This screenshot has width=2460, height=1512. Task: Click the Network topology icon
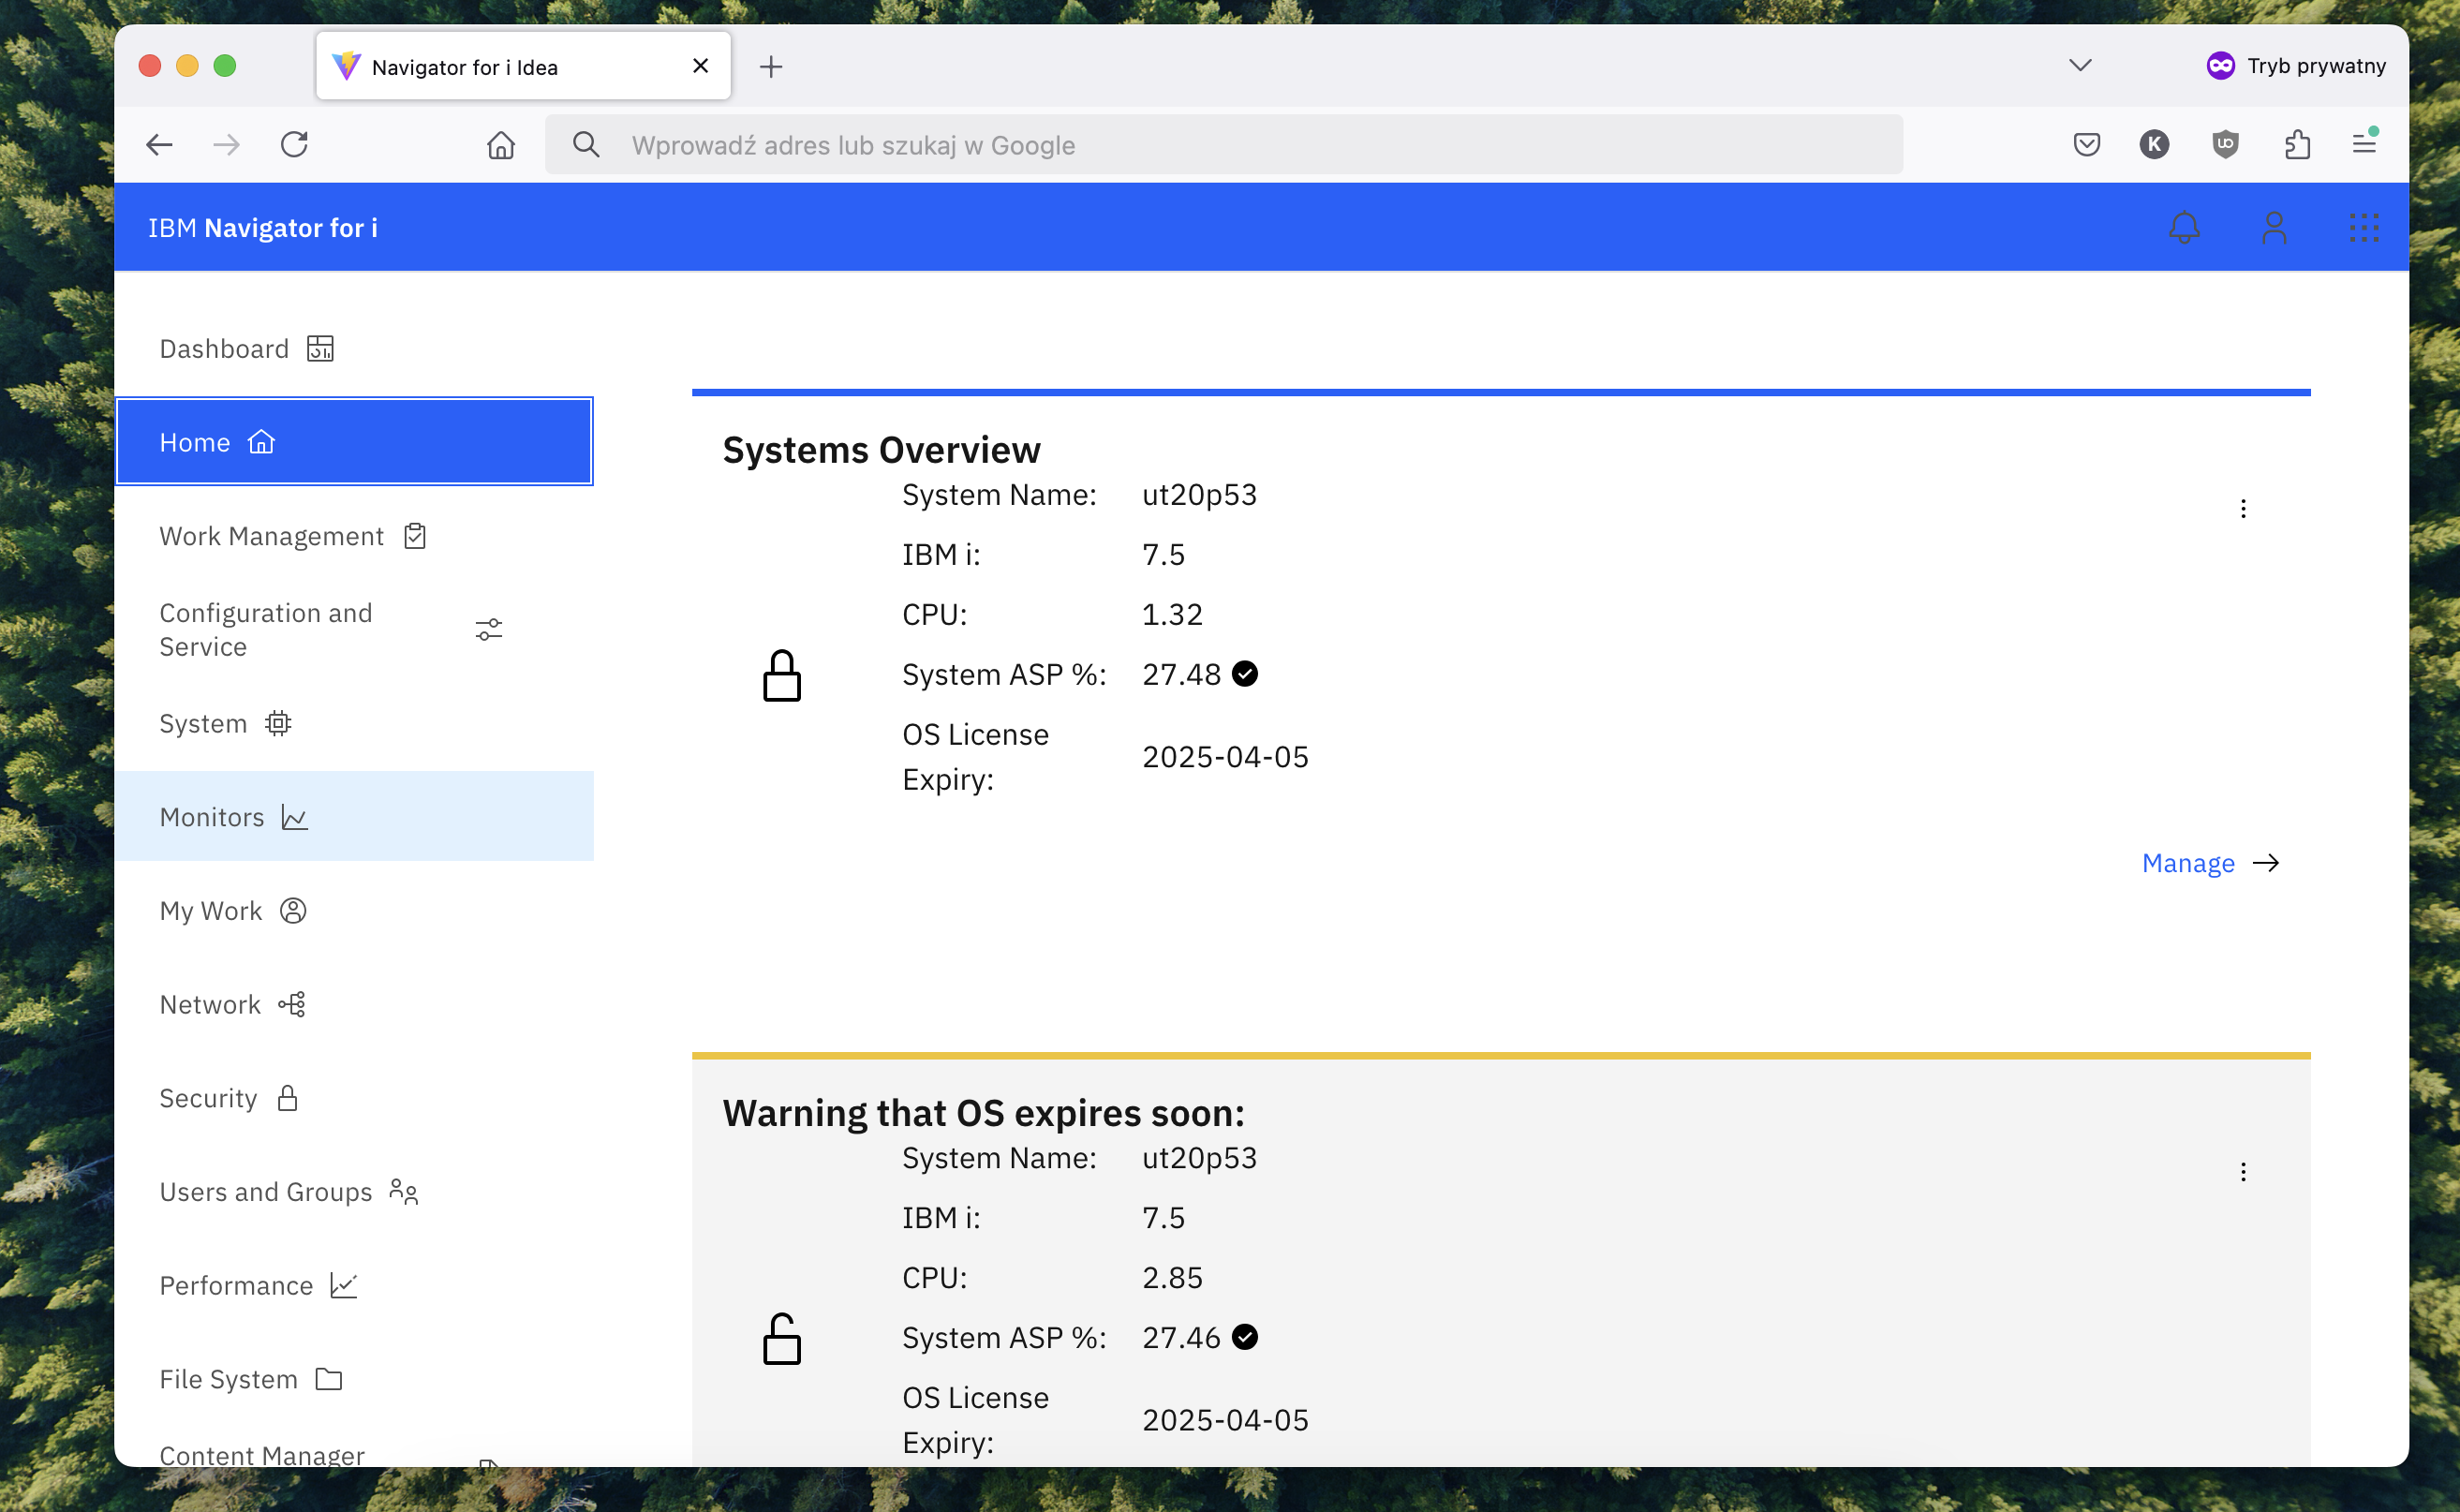coord(292,1004)
